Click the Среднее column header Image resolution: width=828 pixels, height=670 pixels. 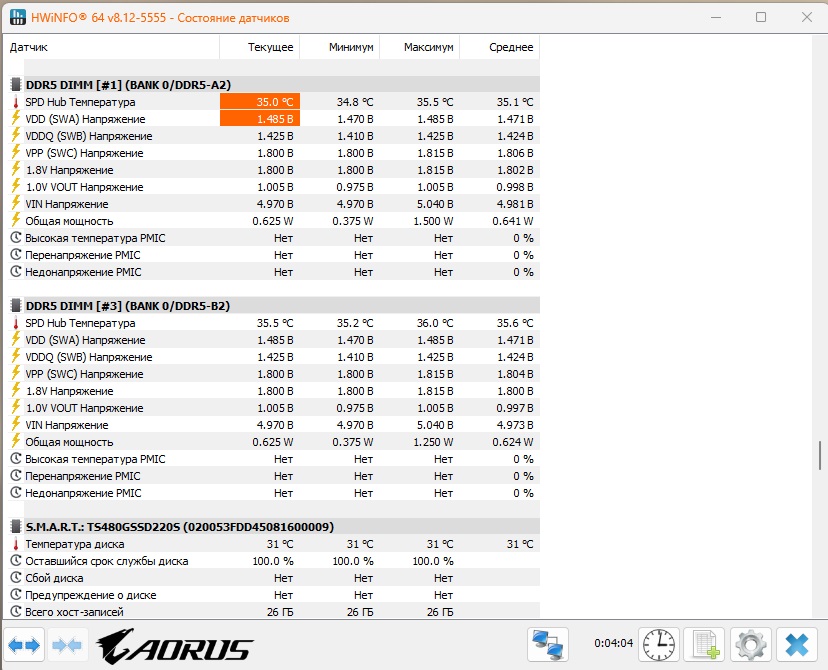[500, 47]
